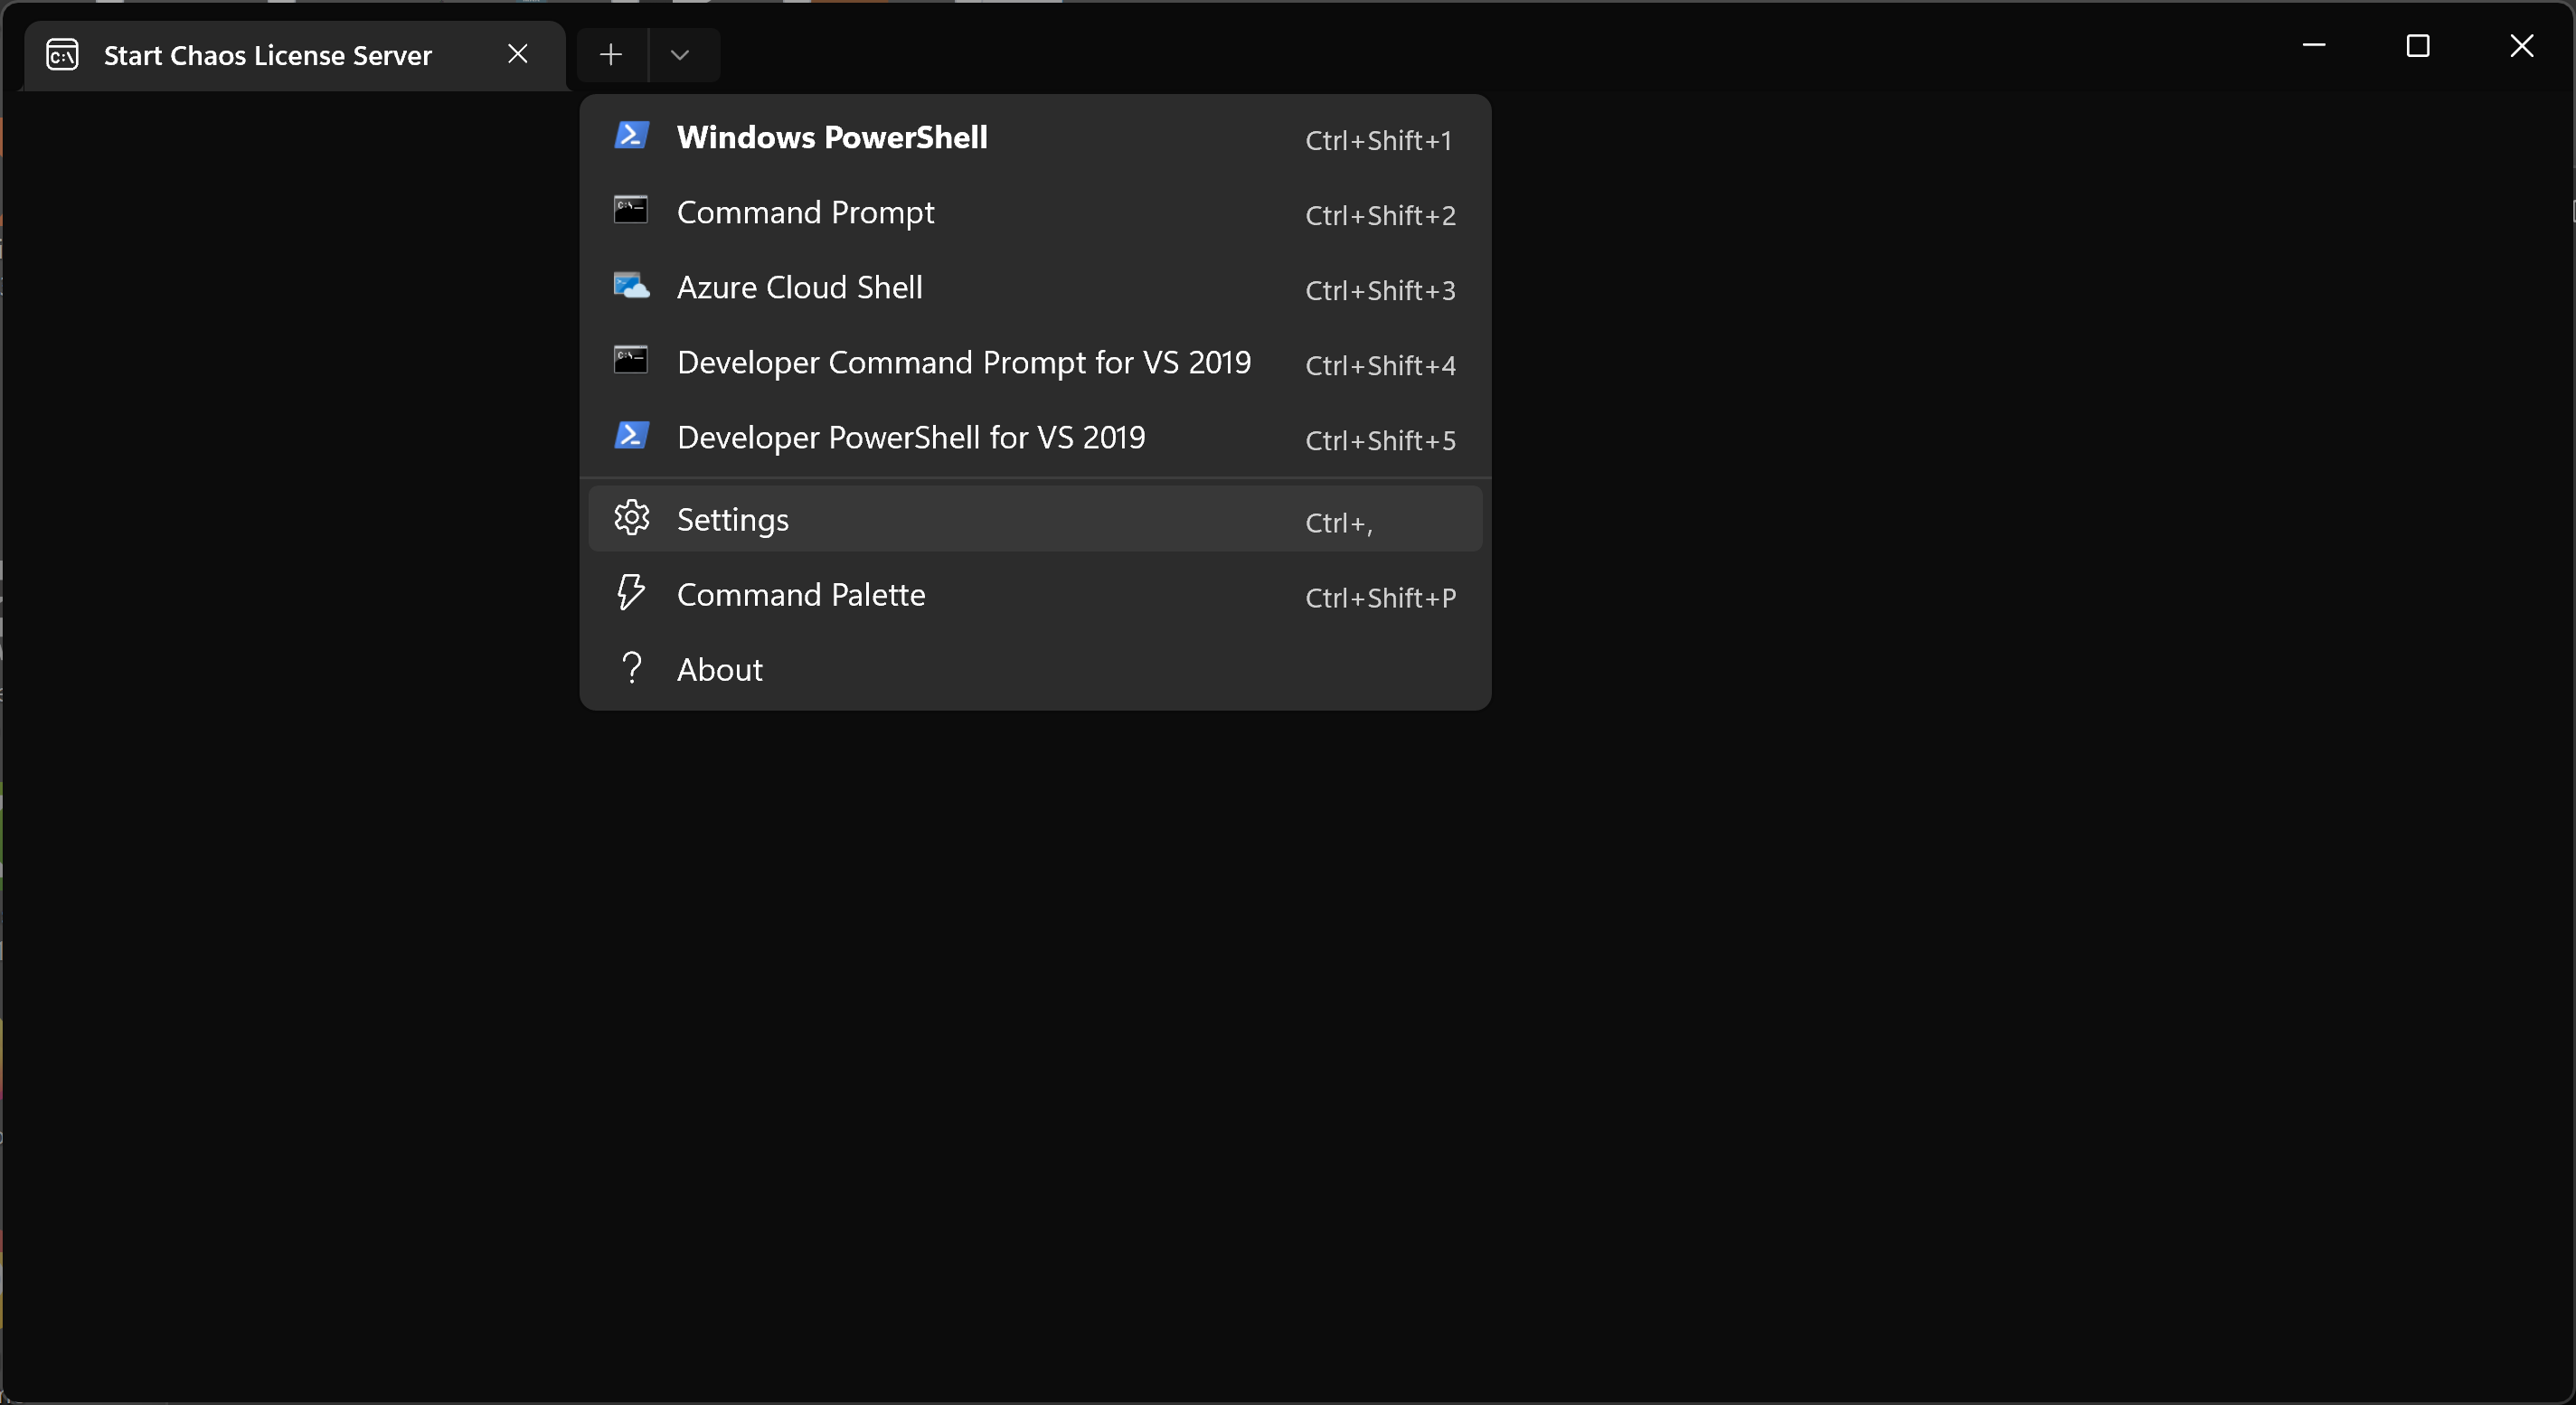The image size is (2576, 1405).
Task: Click Developer PowerShell VS 2019 icon
Action: [x=631, y=435]
